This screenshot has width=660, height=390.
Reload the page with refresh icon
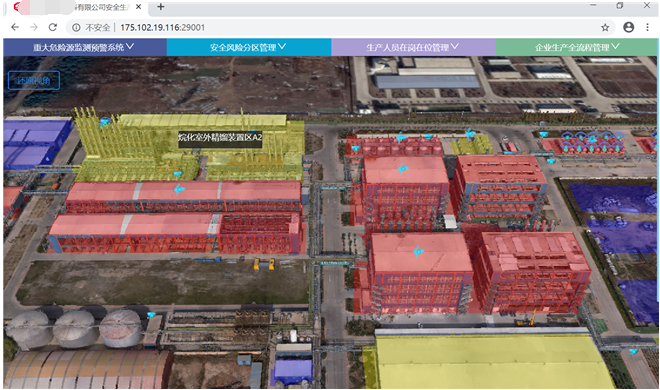click(53, 27)
